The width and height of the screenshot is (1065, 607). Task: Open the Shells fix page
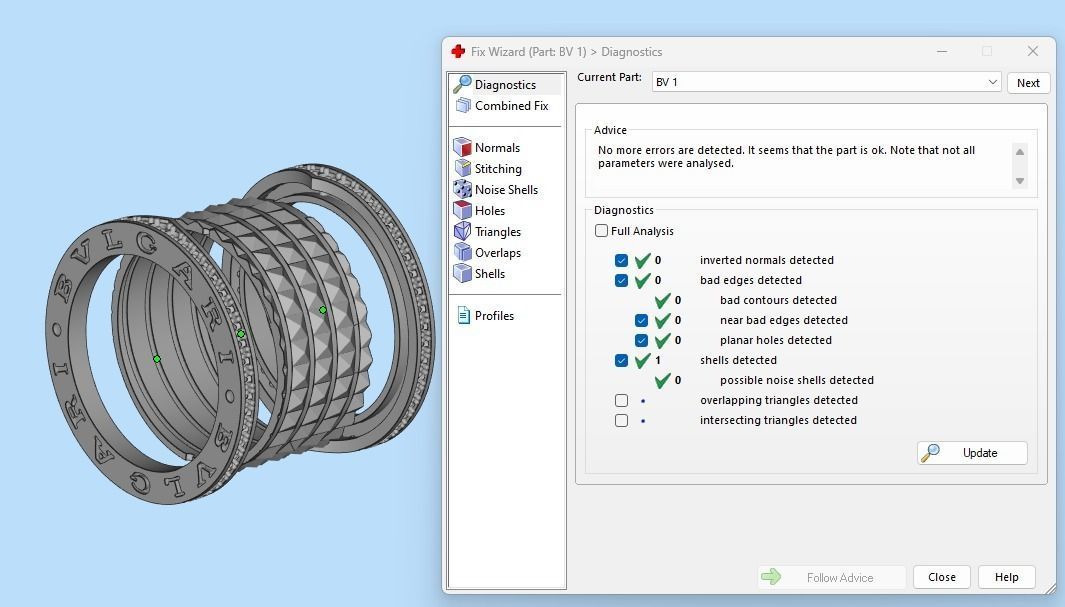tap(490, 274)
